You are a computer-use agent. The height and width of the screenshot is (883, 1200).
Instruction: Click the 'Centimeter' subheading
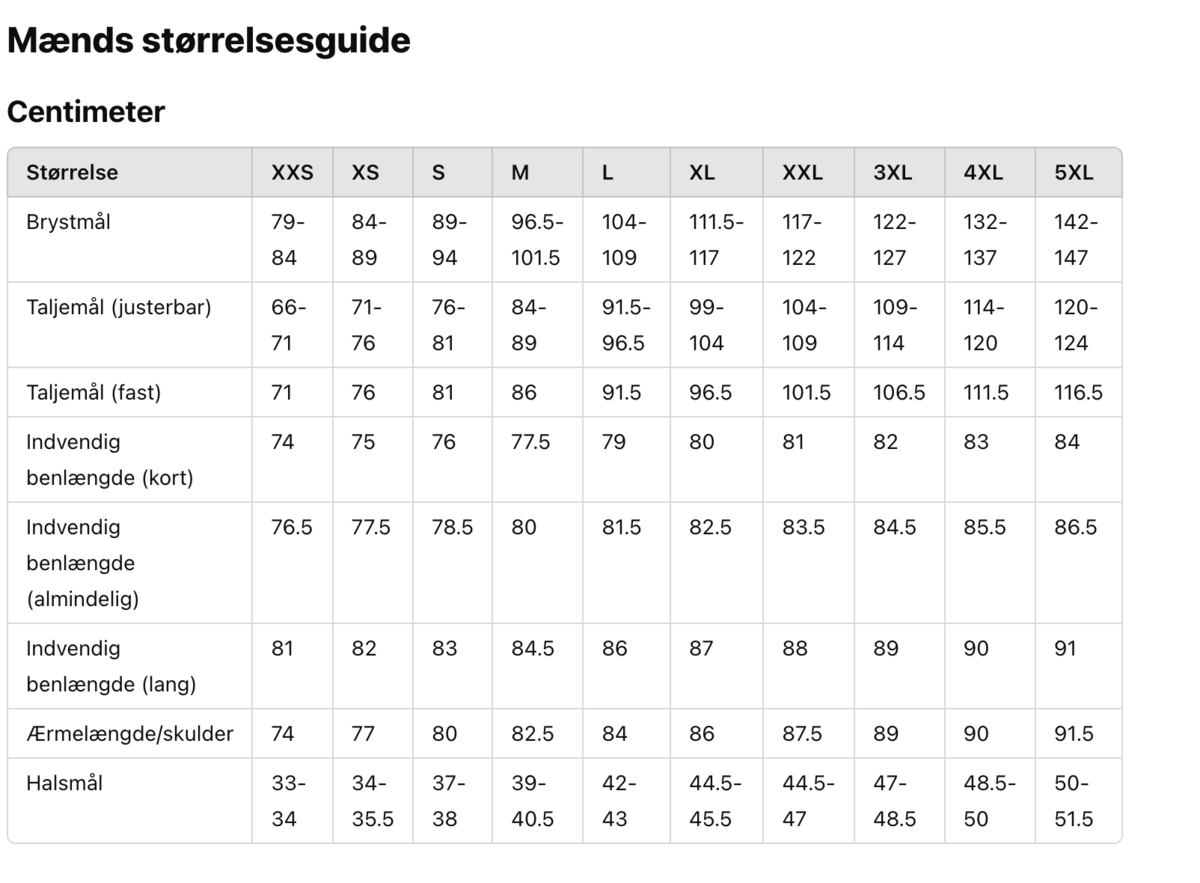click(86, 112)
